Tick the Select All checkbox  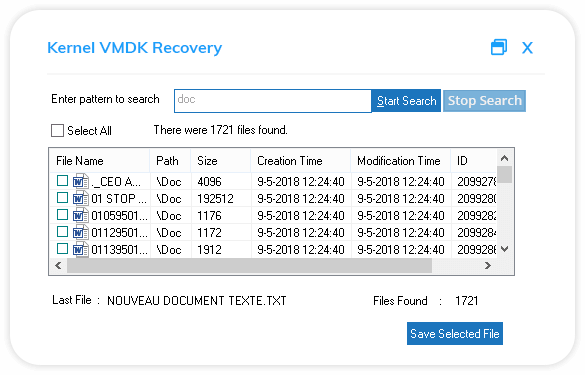(57, 131)
